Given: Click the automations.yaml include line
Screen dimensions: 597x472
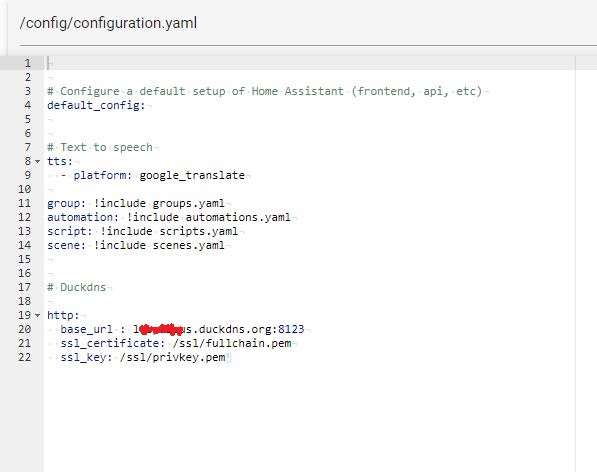Looking at the screenshot, I should tap(169, 217).
